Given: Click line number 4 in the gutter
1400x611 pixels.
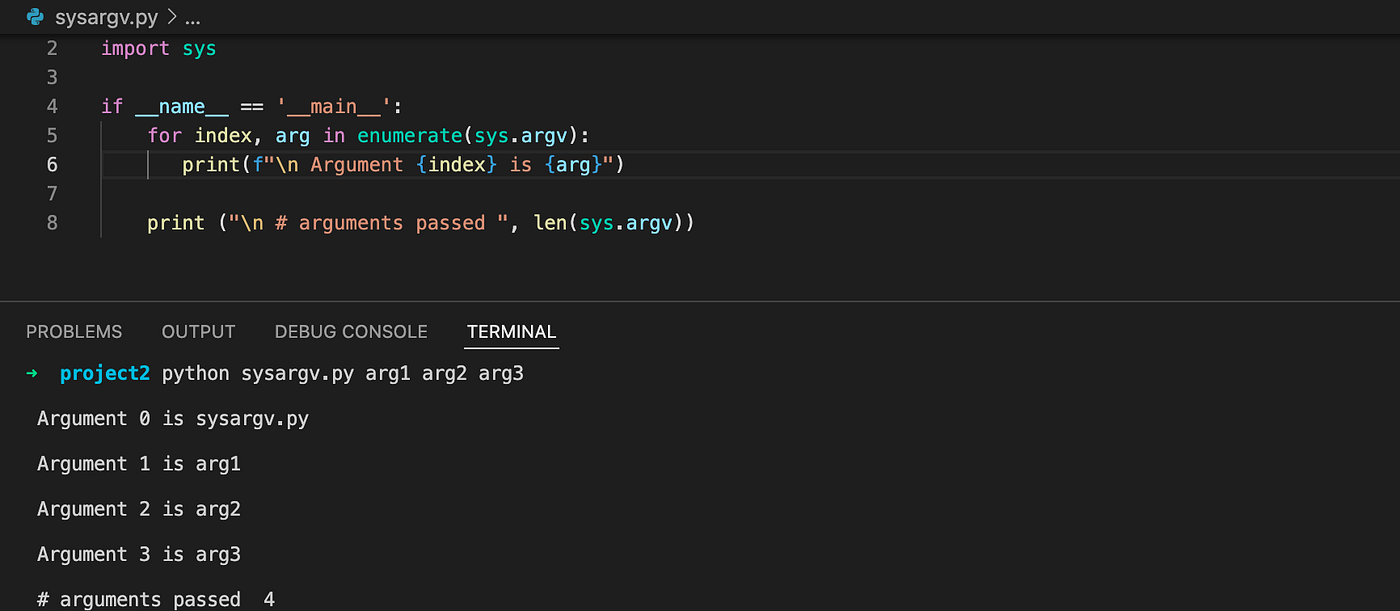Looking at the screenshot, I should (x=52, y=106).
